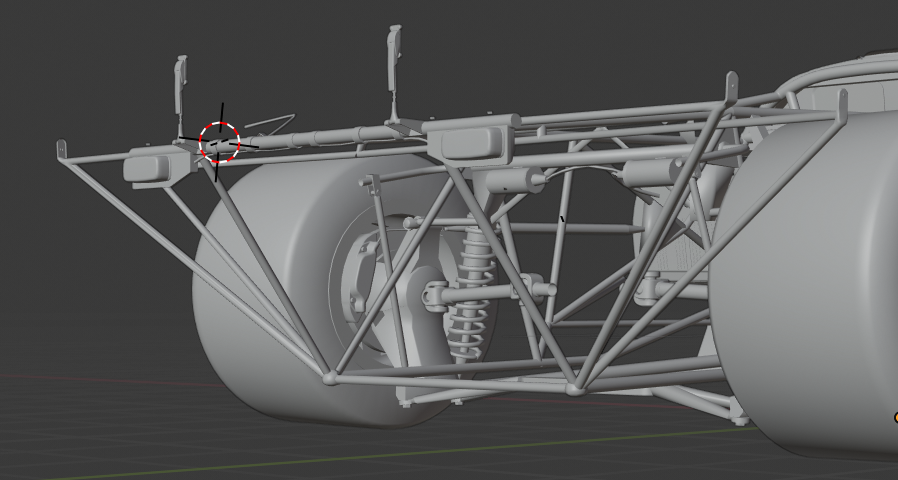Click the lower-left frame ball joint
This screenshot has height=480, width=898.
330,377
